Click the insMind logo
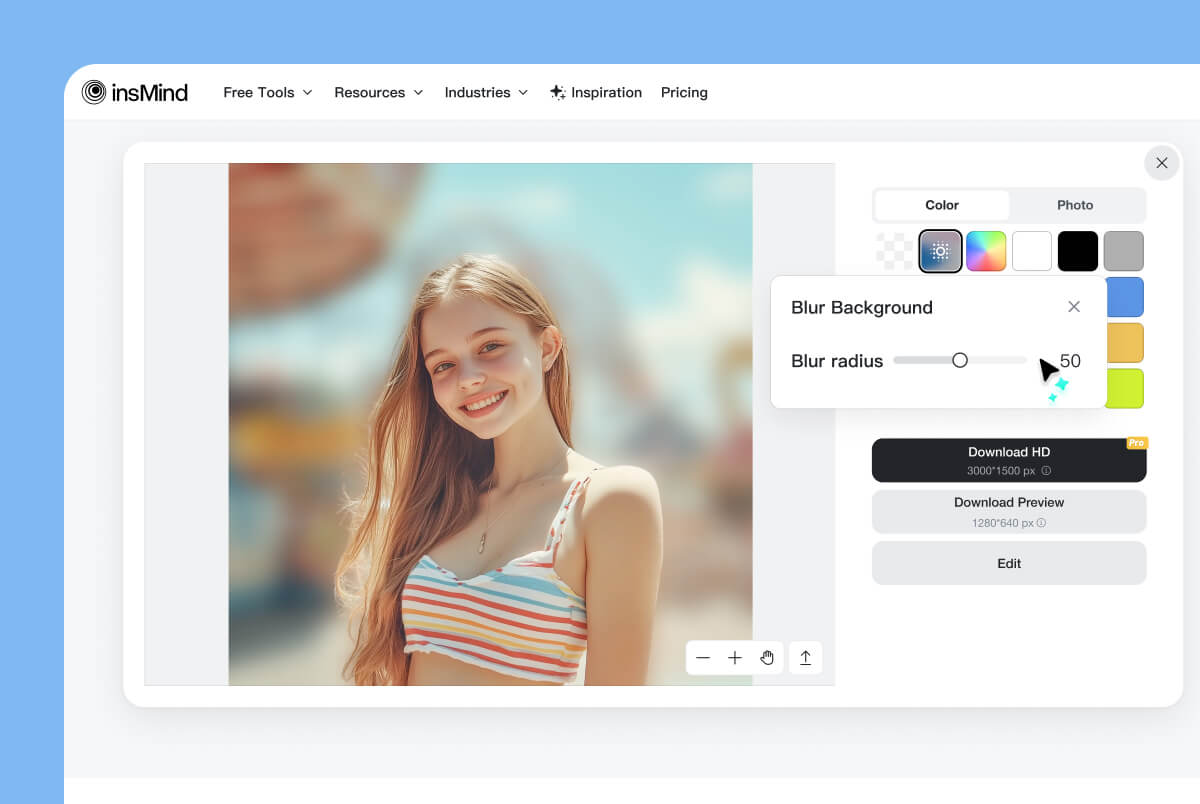This screenshot has width=1200, height=804. 135,92
